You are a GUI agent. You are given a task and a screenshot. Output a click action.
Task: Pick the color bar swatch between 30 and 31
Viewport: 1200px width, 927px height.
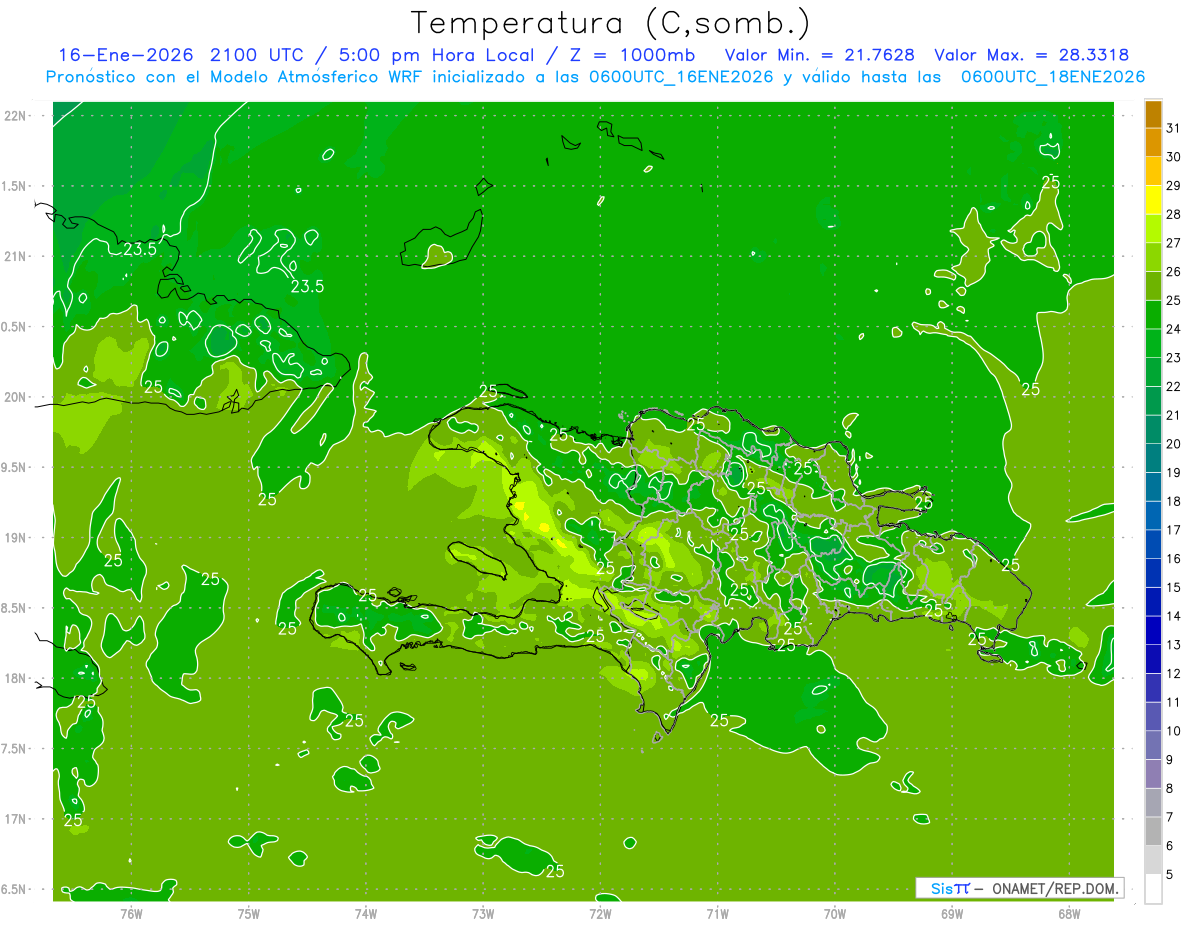pos(1153,143)
